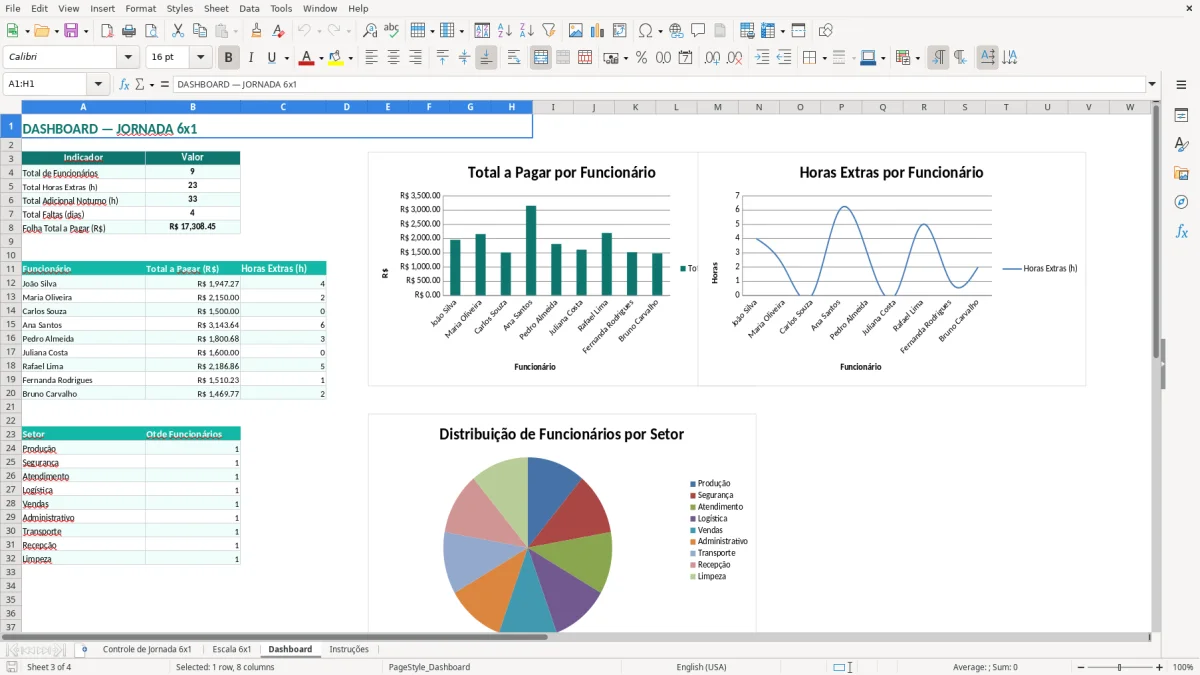Viewport: 1200px width, 675px height.
Task: Copy selection with the Copy icon
Action: tap(200, 31)
